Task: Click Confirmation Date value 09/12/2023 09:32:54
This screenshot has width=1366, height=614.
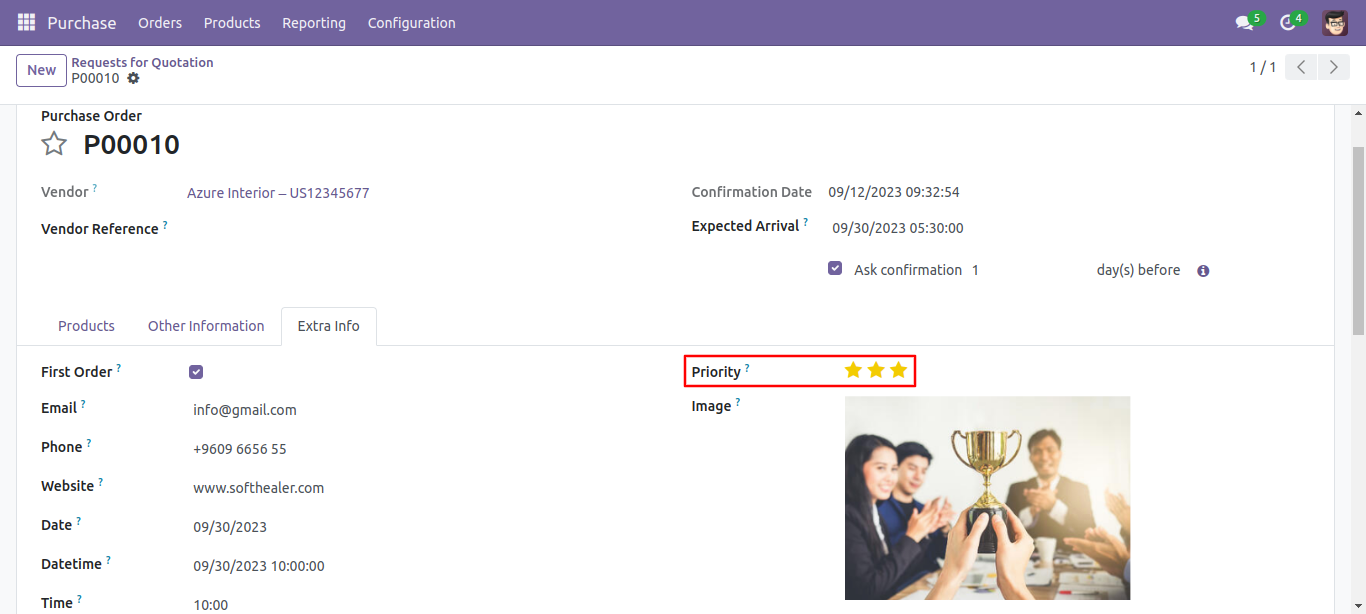Action: click(894, 192)
